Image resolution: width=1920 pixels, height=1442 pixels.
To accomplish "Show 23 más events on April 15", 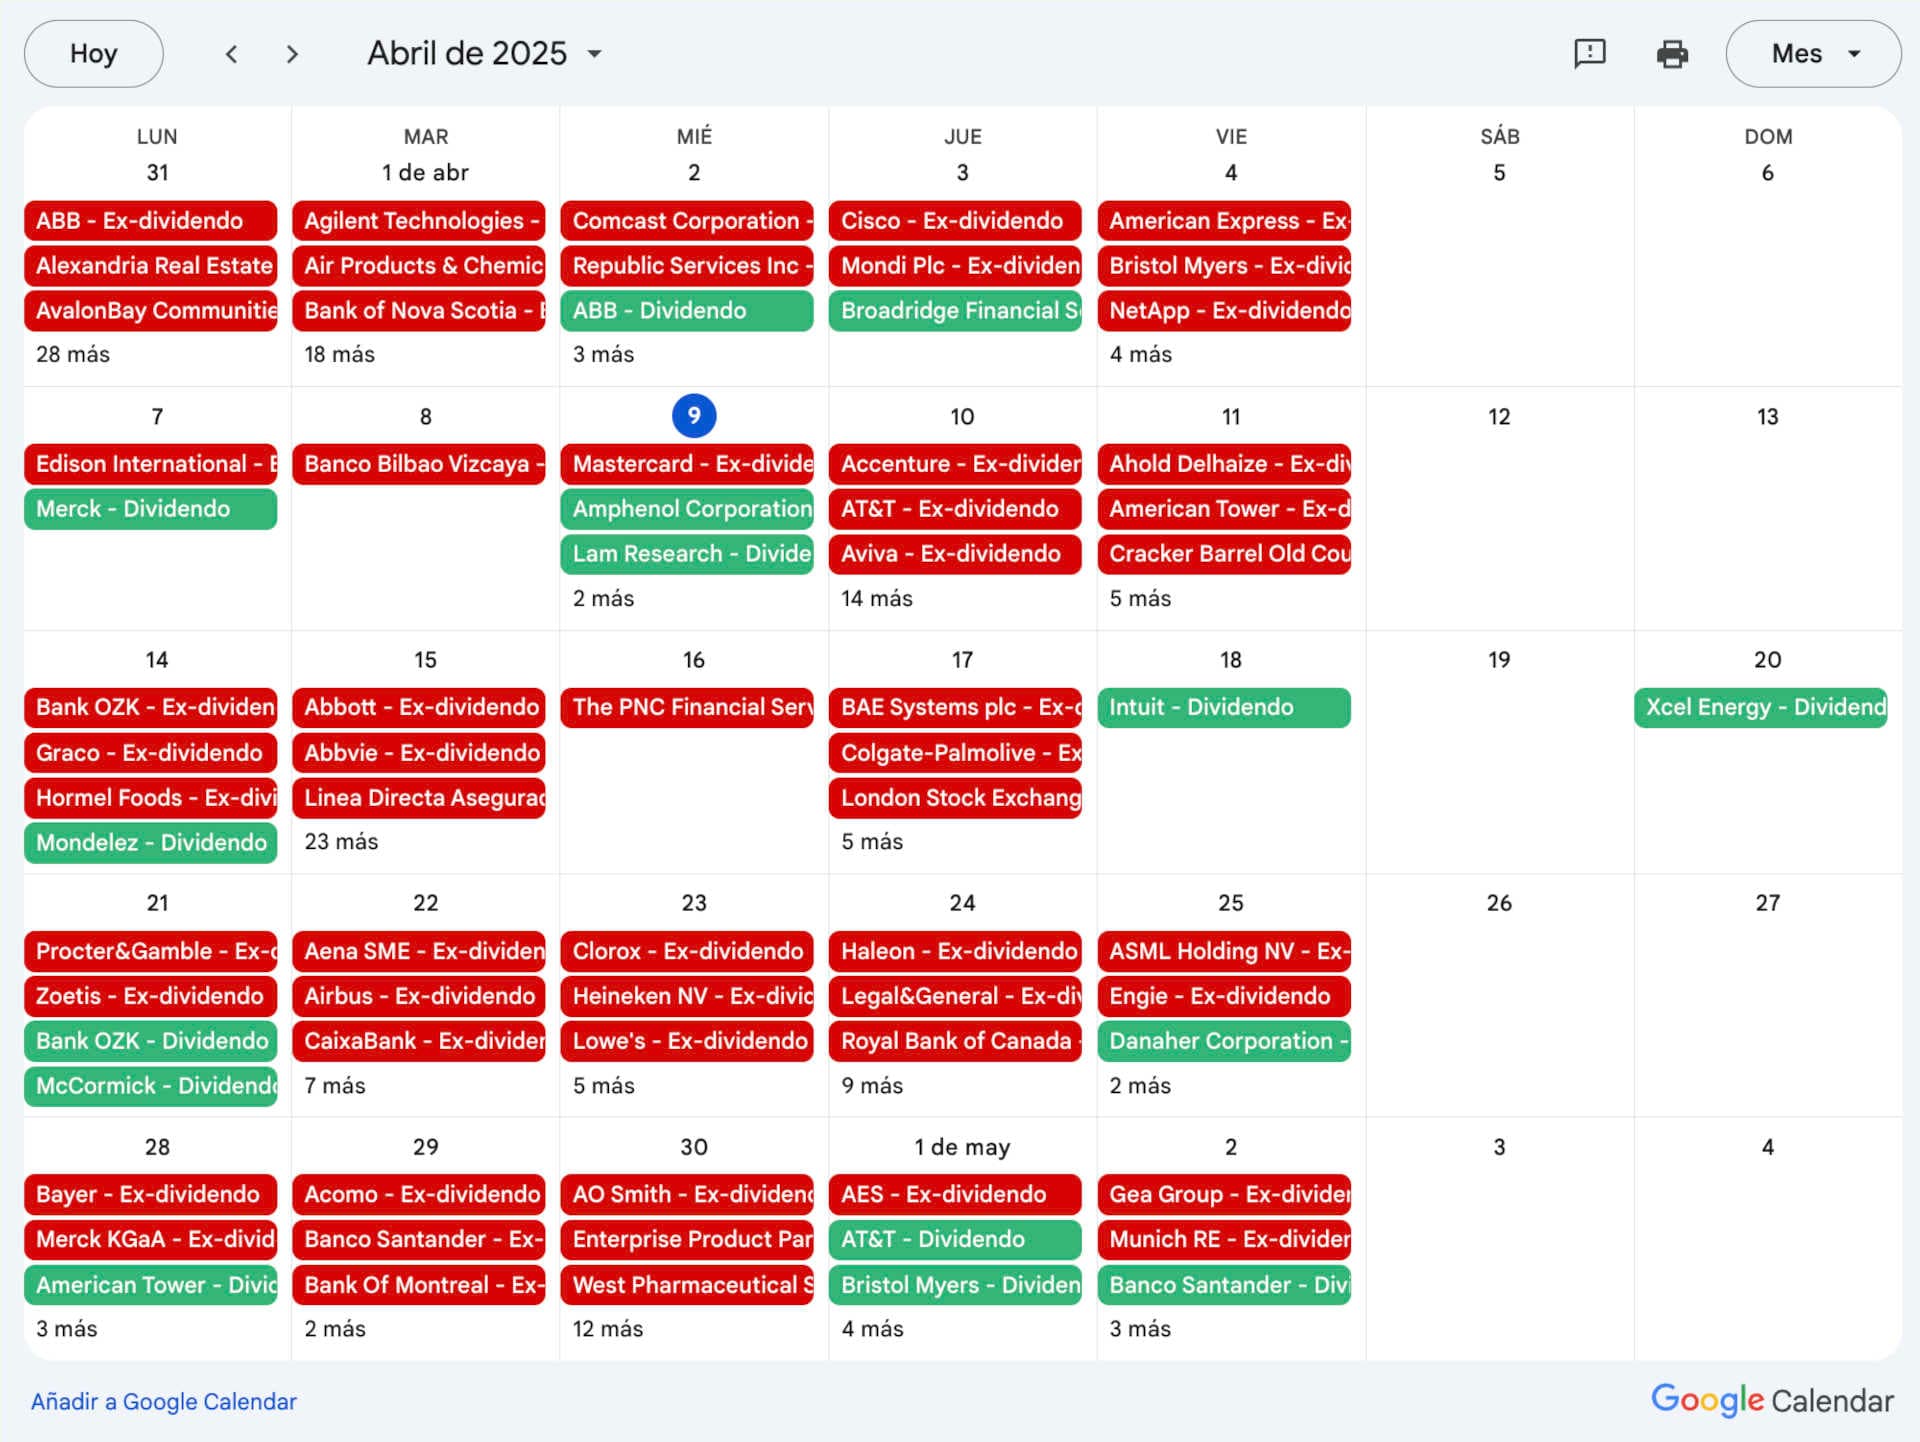I will click(341, 841).
